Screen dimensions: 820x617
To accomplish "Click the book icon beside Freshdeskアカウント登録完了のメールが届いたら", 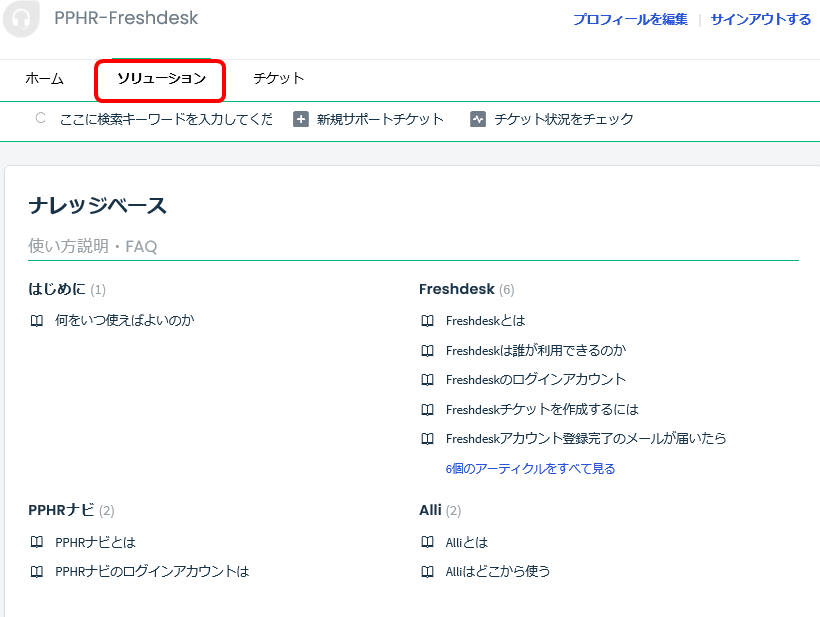I will pos(427,439).
